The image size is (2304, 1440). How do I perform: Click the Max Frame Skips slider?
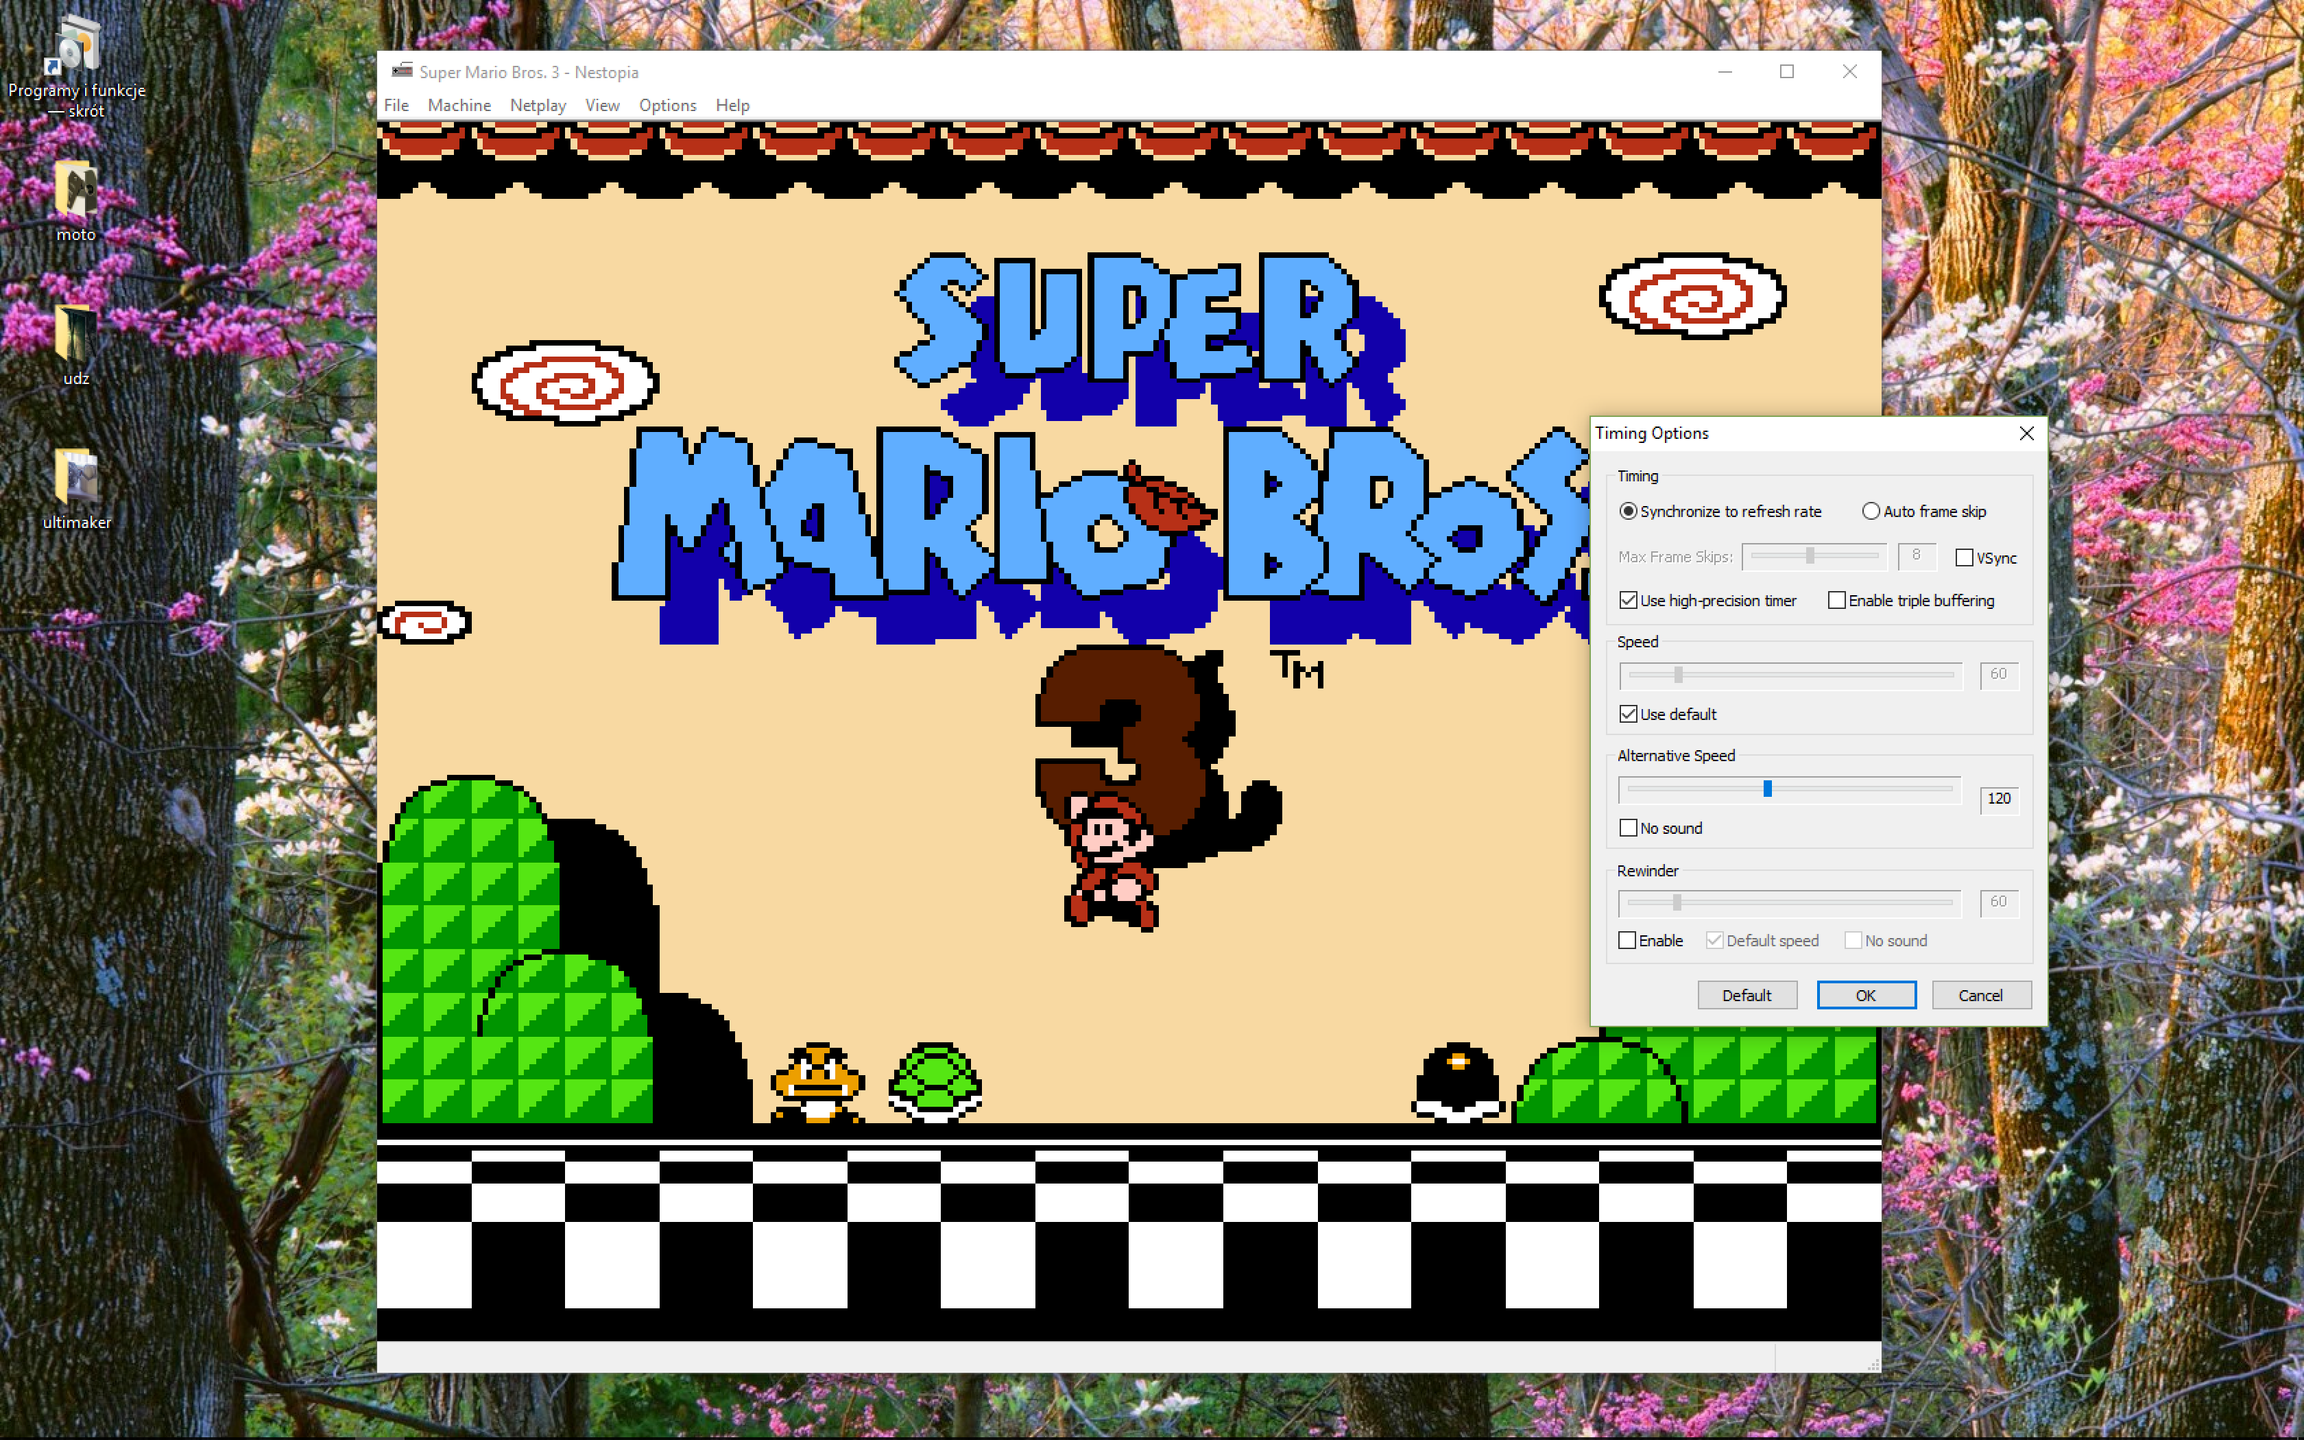1814,556
